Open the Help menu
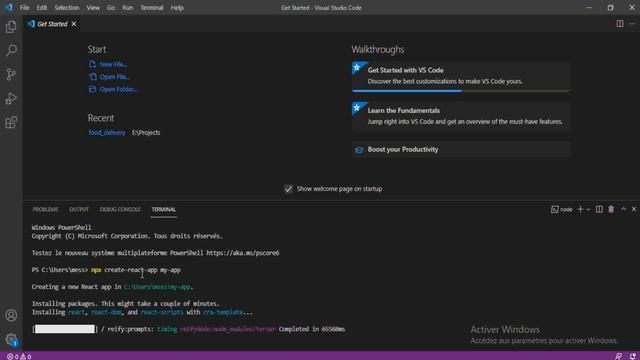The image size is (640, 360). 177,8
